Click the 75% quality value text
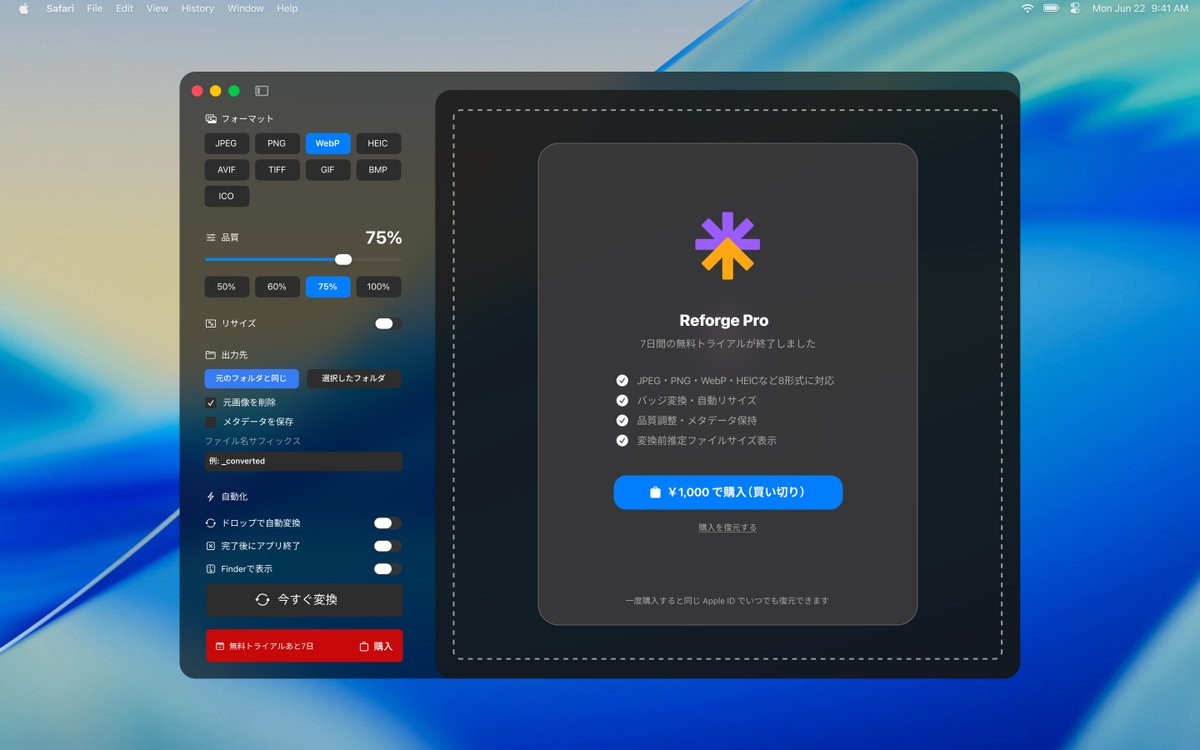Image resolution: width=1200 pixels, height=750 pixels. point(383,238)
